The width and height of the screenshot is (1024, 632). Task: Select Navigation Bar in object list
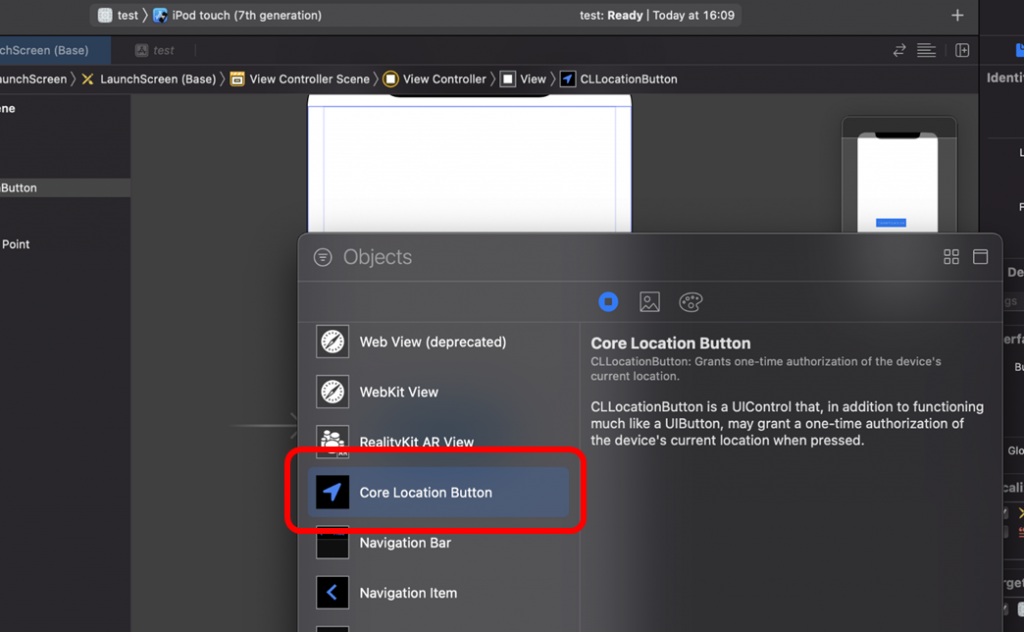pos(438,543)
